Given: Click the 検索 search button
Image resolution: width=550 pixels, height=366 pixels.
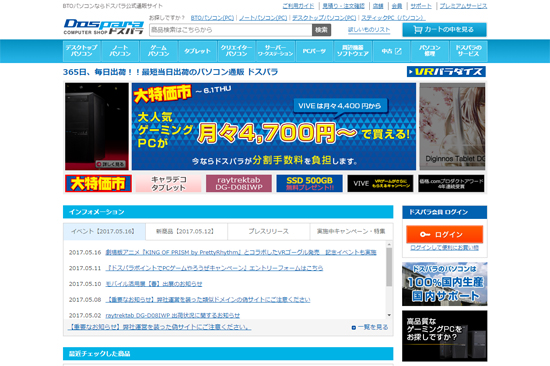Looking at the screenshot, I should [321, 30].
